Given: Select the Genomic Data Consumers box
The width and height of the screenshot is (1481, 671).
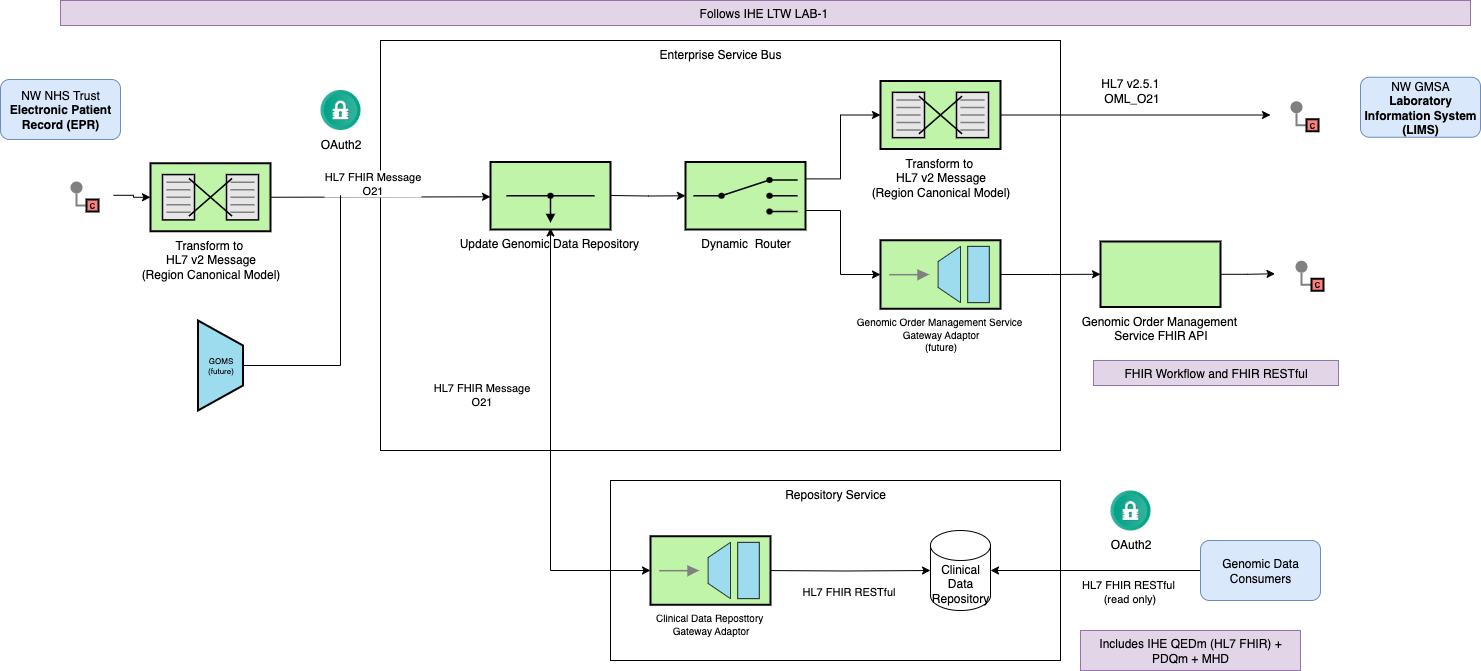Looking at the screenshot, I should [x=1260, y=571].
